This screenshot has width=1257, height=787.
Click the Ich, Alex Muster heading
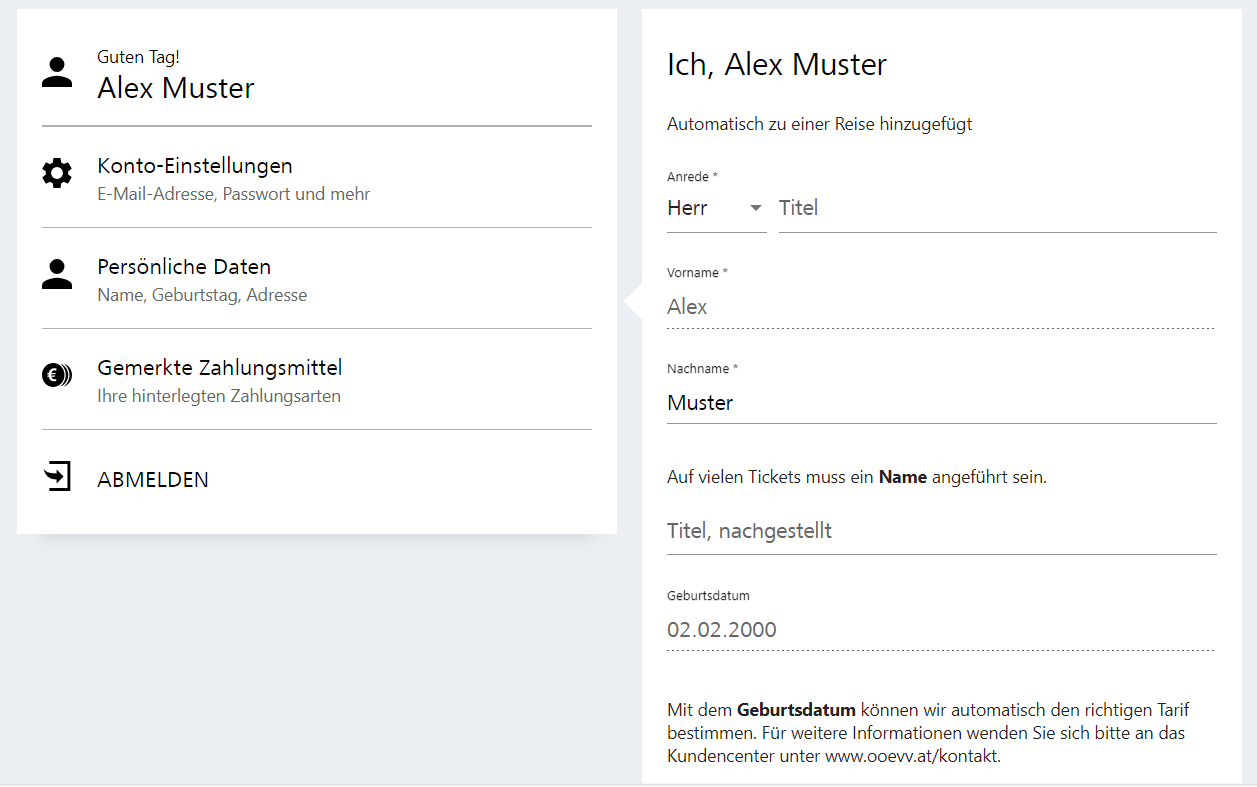[776, 65]
